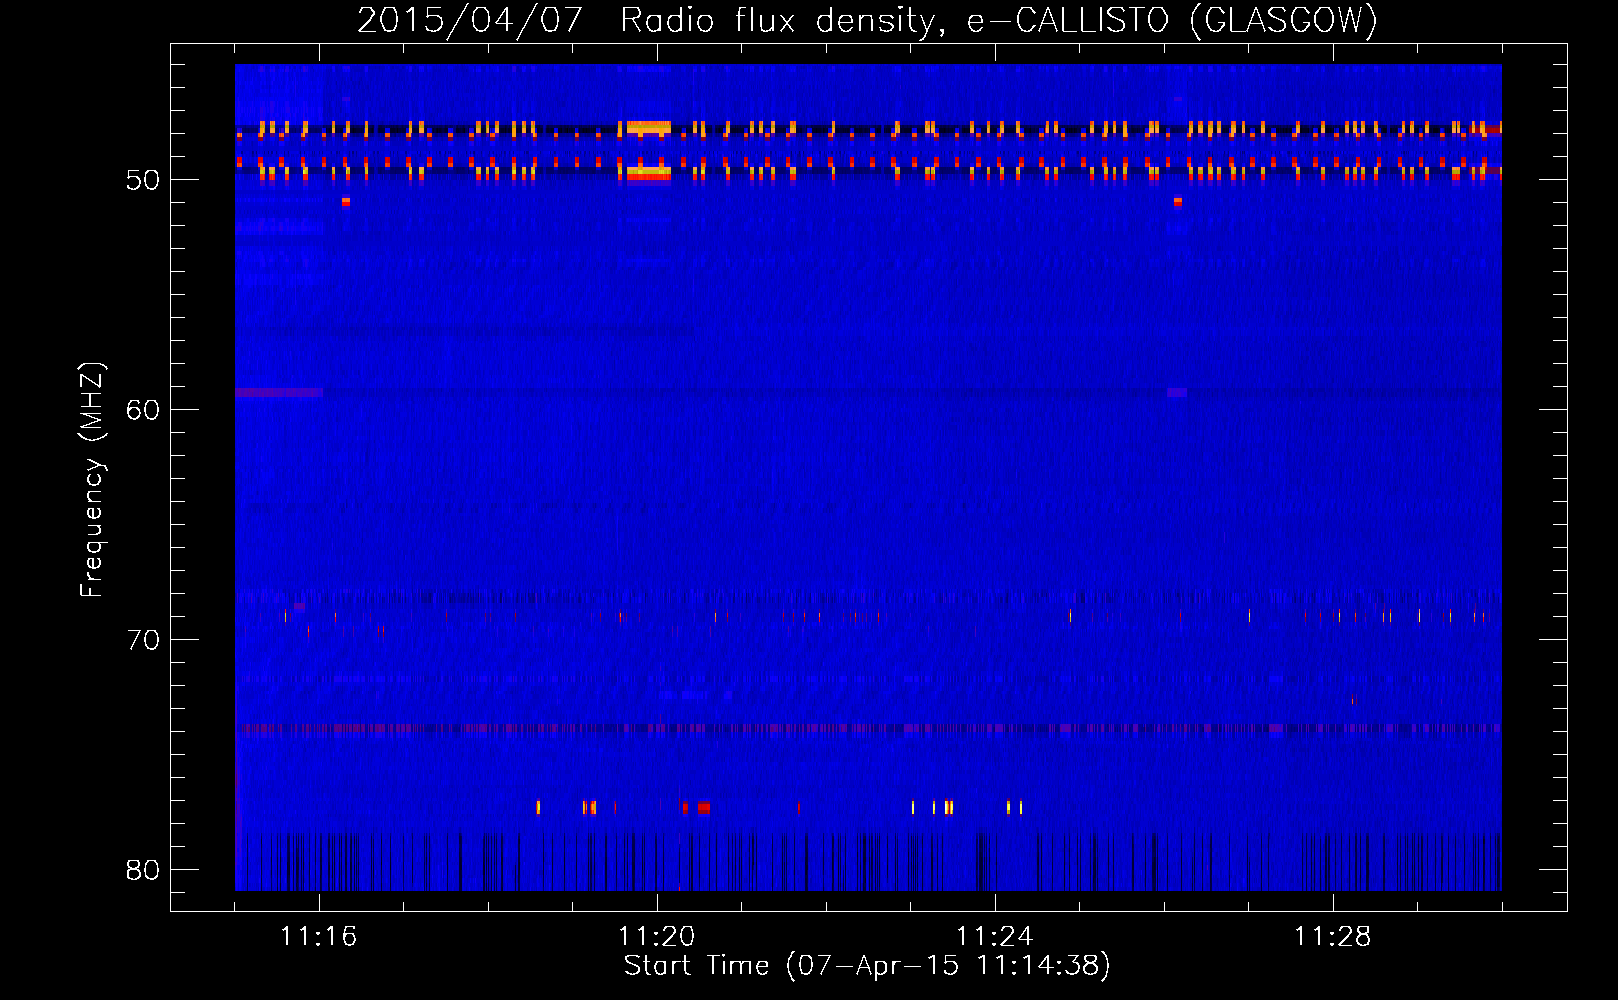Click the 11:24 time tick label
Viewport: 1618px width, 1000px height.
(994, 937)
